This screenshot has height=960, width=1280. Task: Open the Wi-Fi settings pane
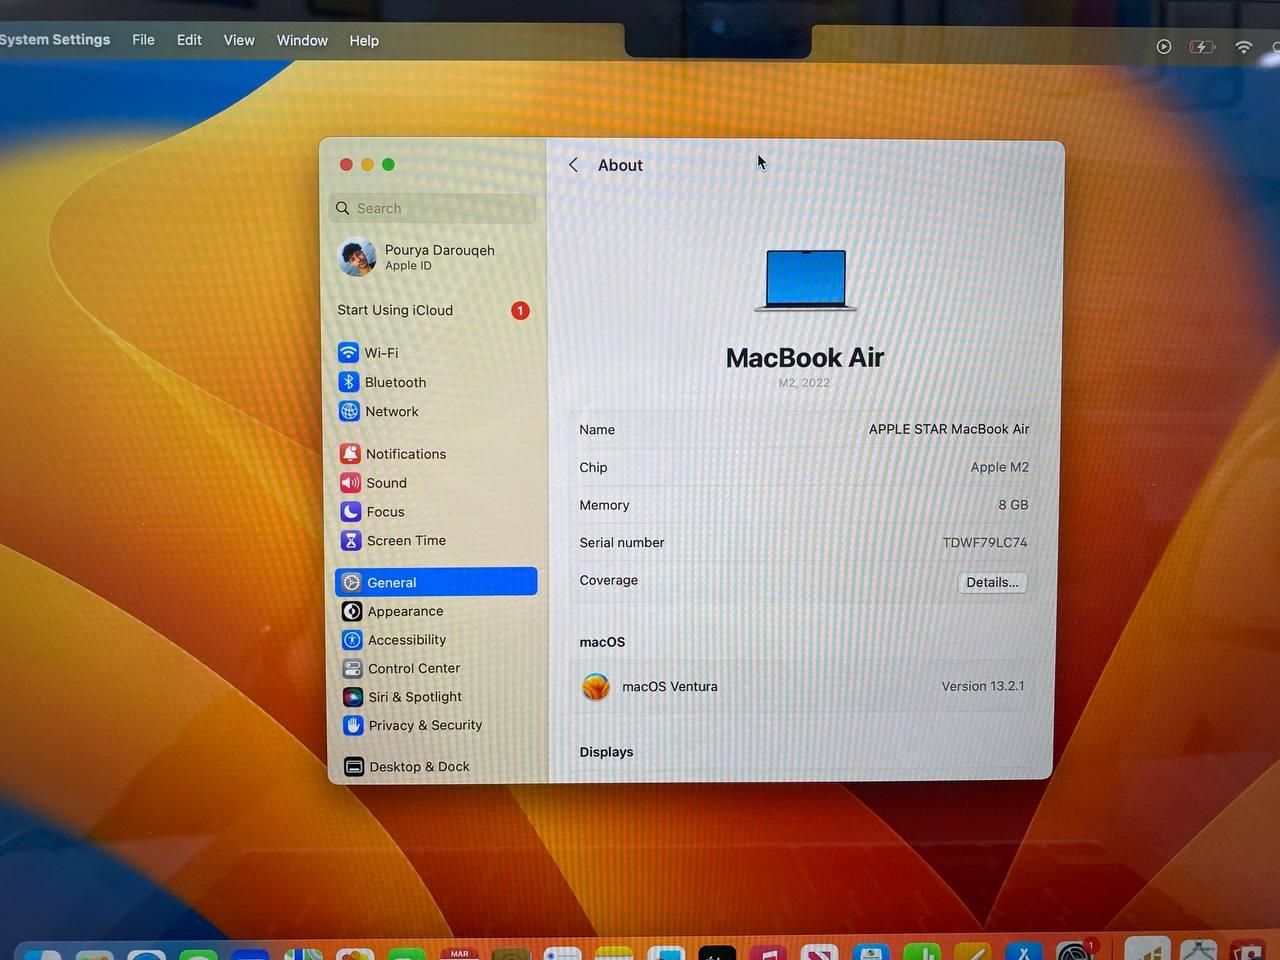click(380, 353)
